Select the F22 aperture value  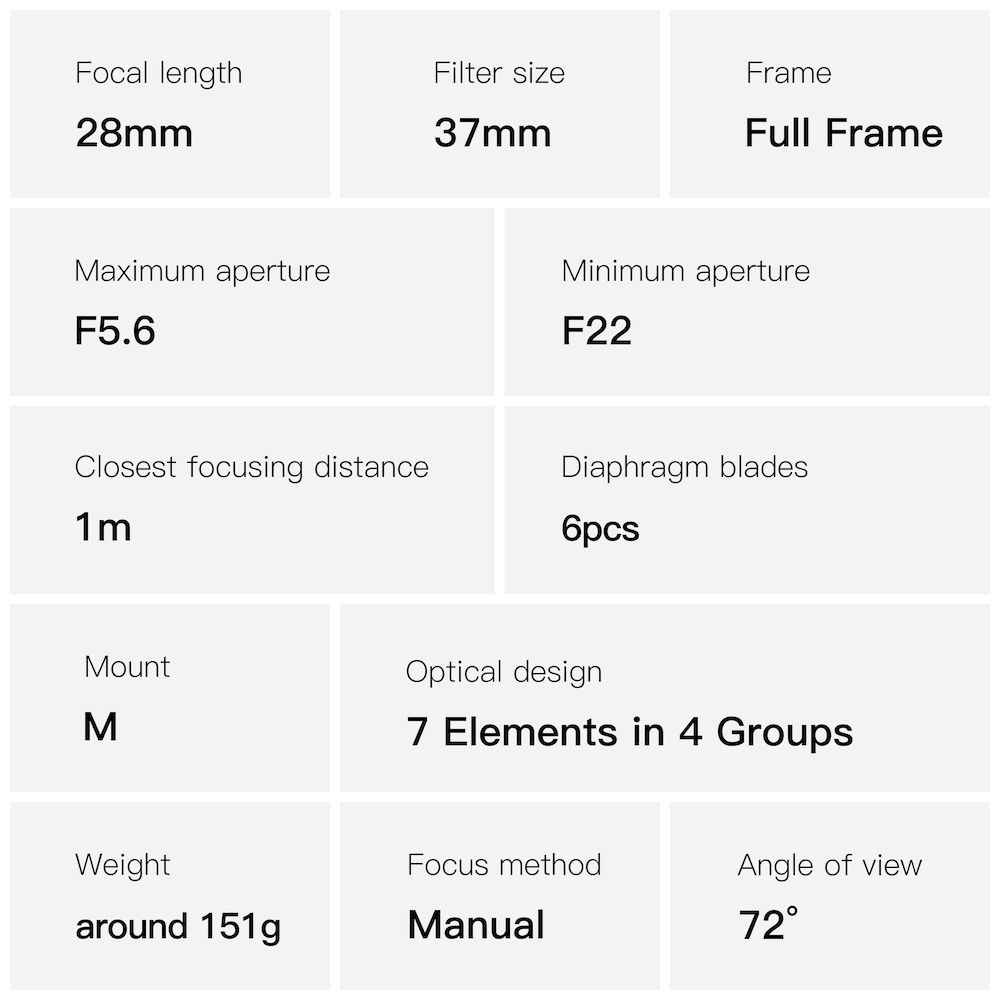596,331
